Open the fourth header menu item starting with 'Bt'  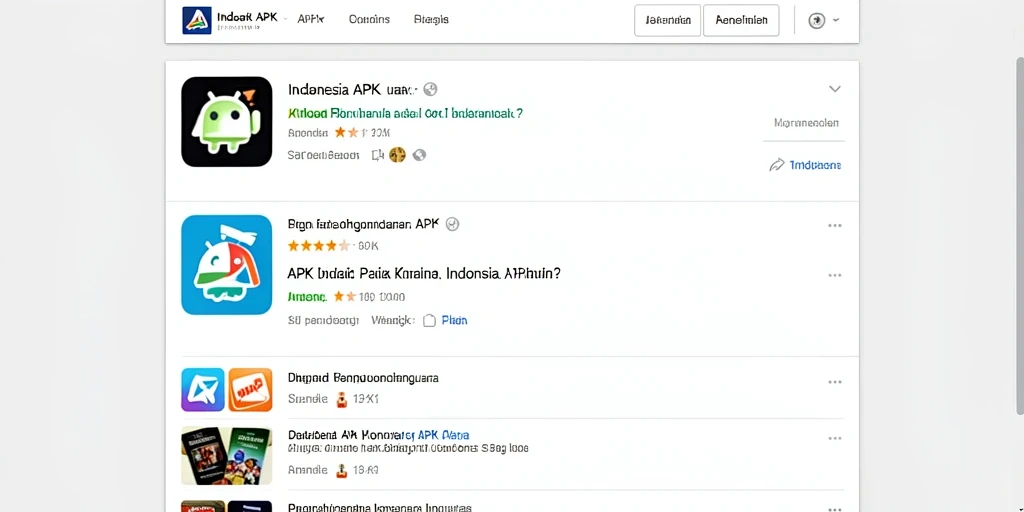pos(431,20)
